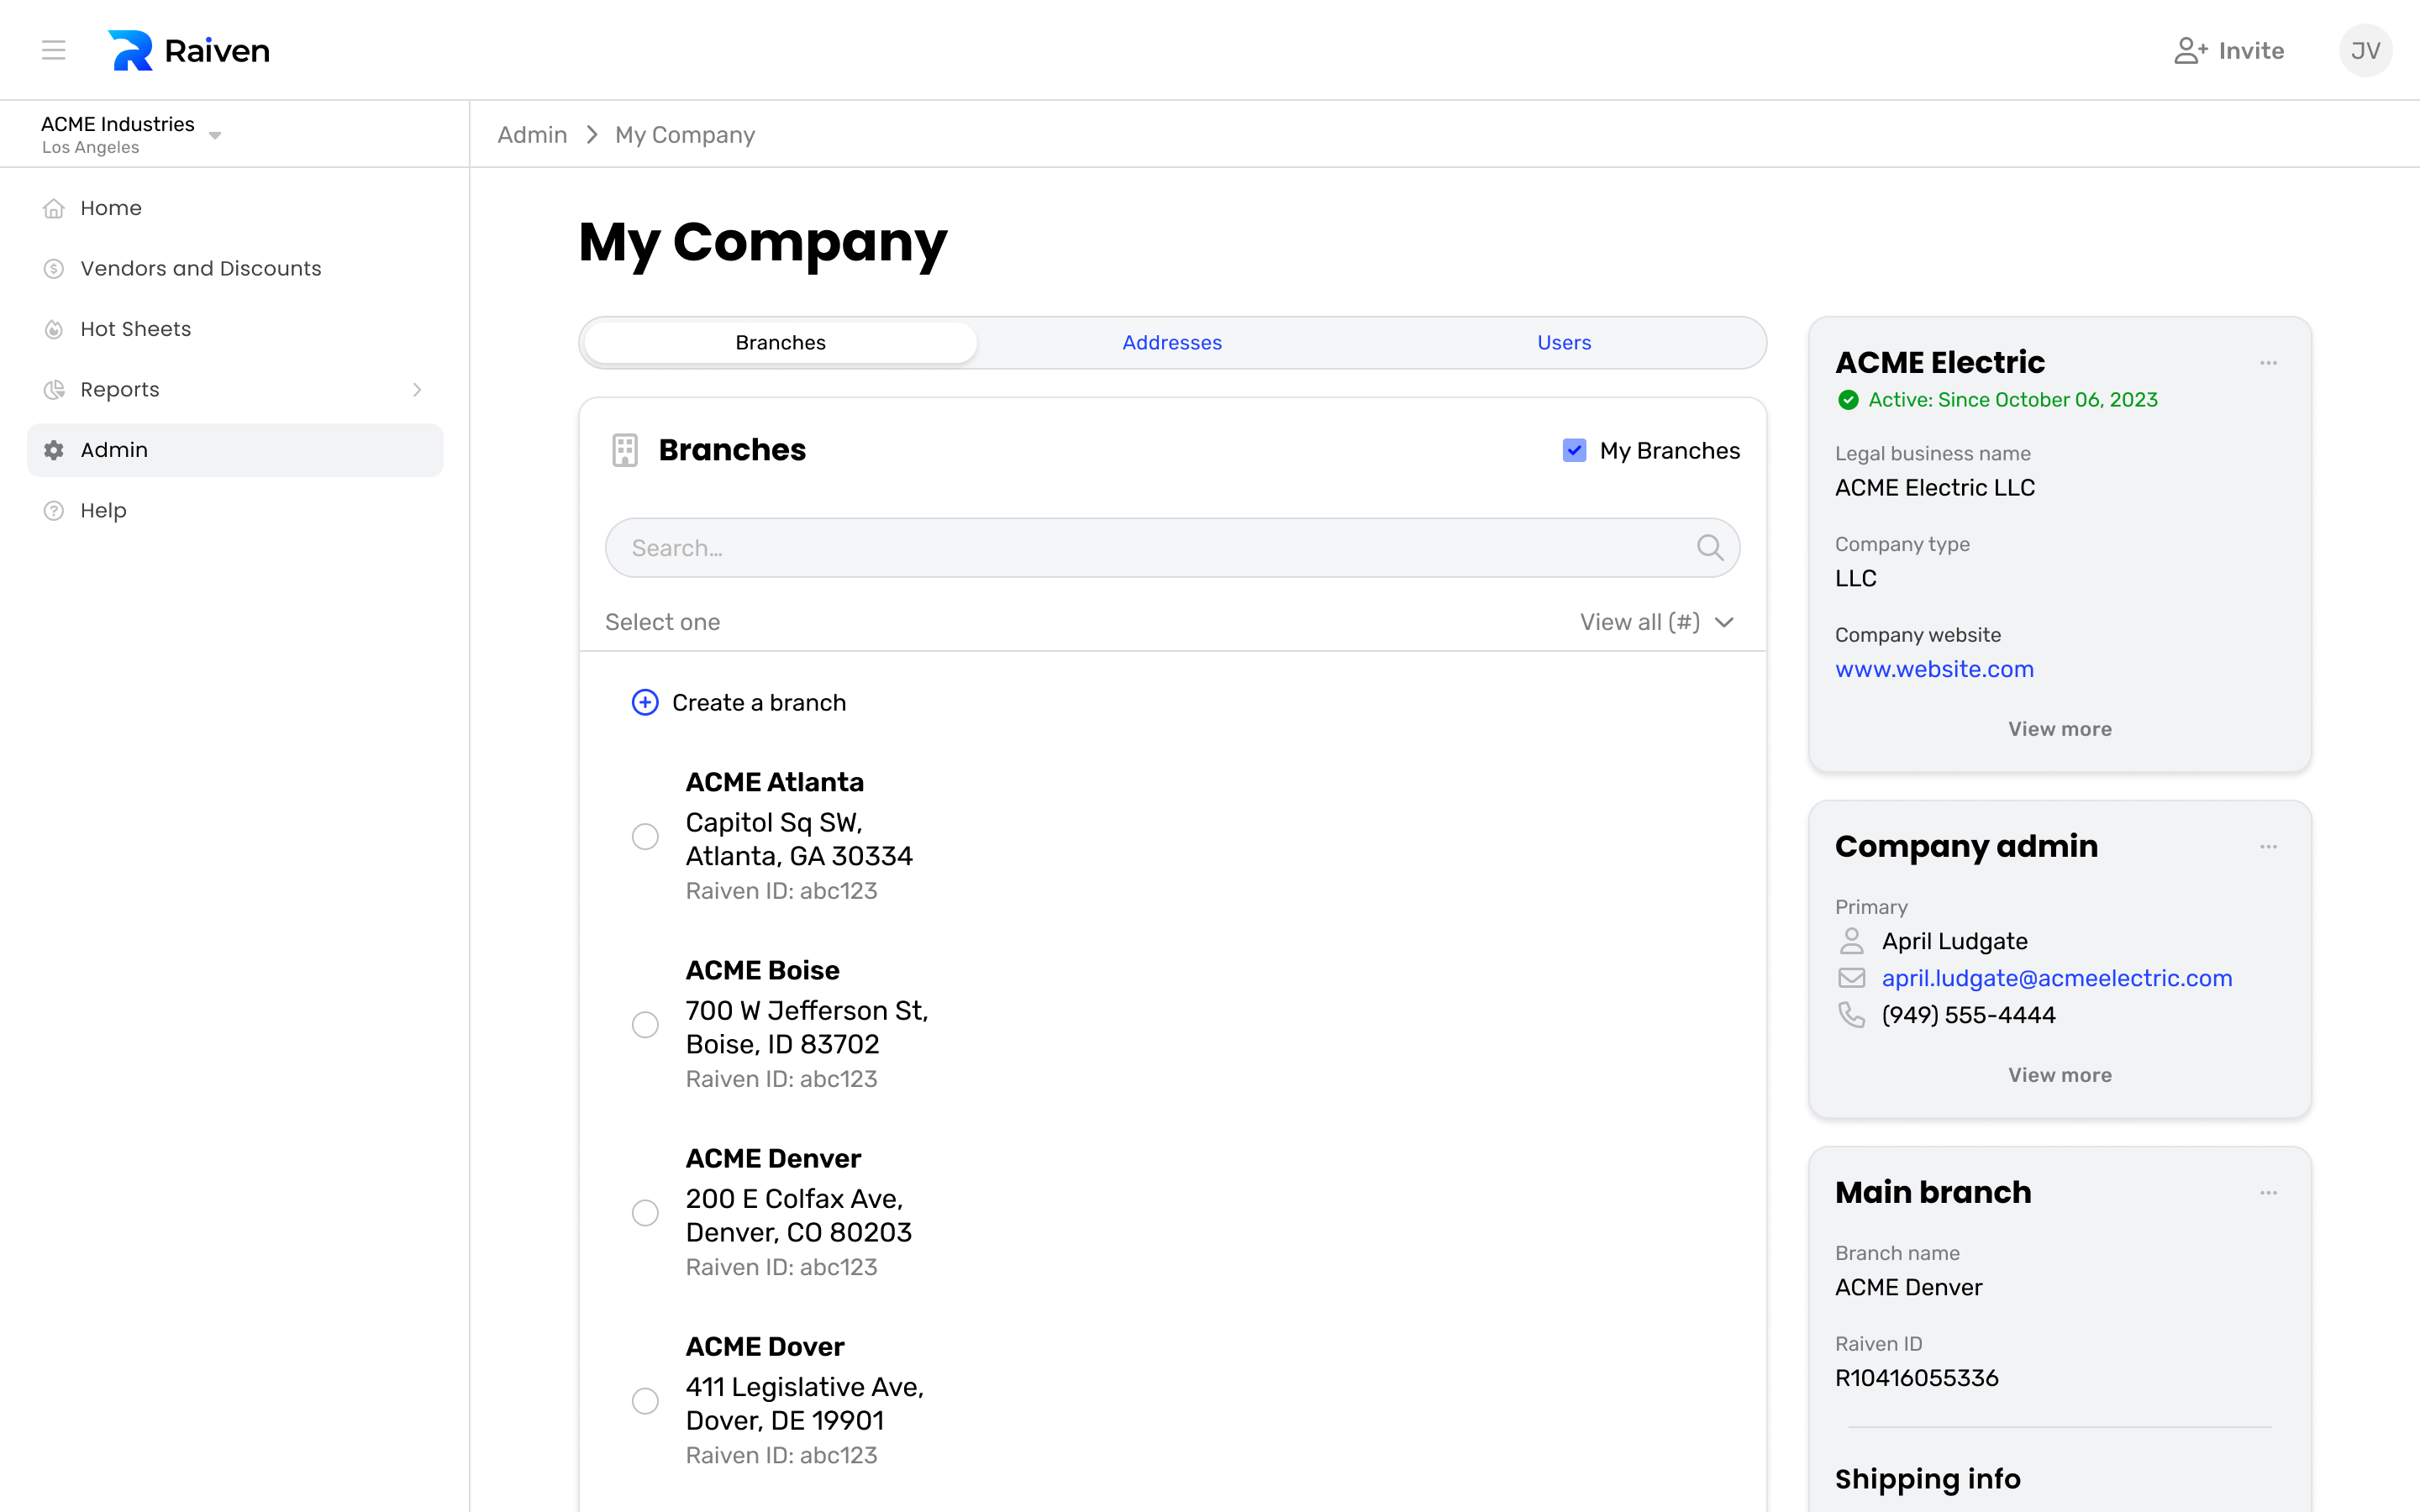Expand the Reports submenu chevron
Screen dimensions: 2420x1512
pos(417,390)
